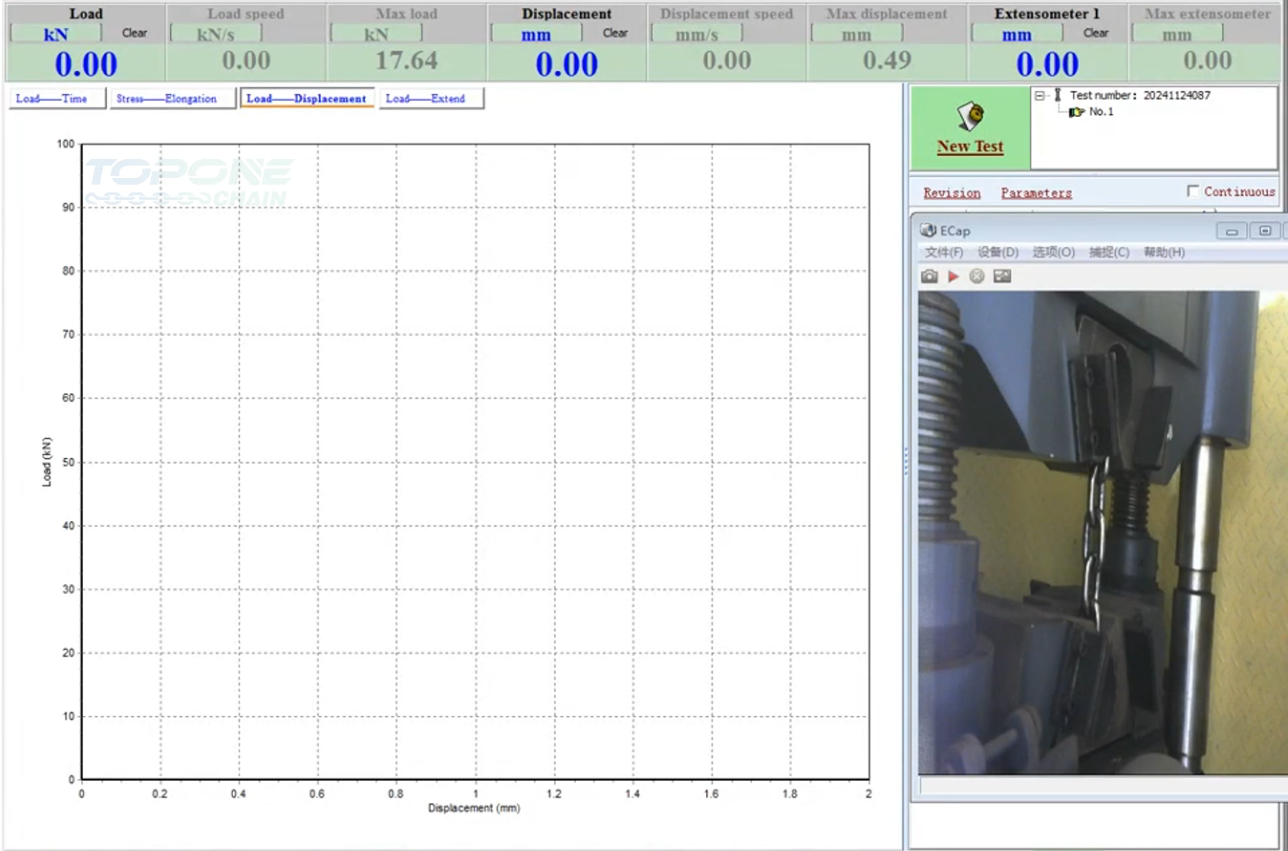Clear the Displacement reading
1288x851 pixels.
[x=615, y=33]
